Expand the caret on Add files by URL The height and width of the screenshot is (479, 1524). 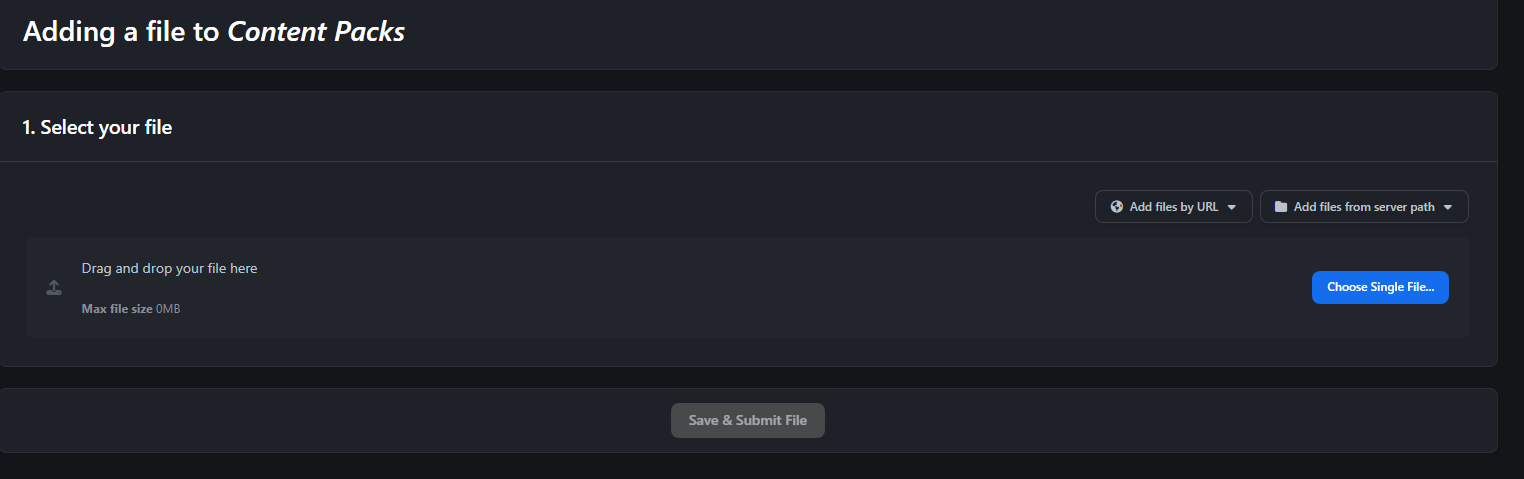point(1231,207)
